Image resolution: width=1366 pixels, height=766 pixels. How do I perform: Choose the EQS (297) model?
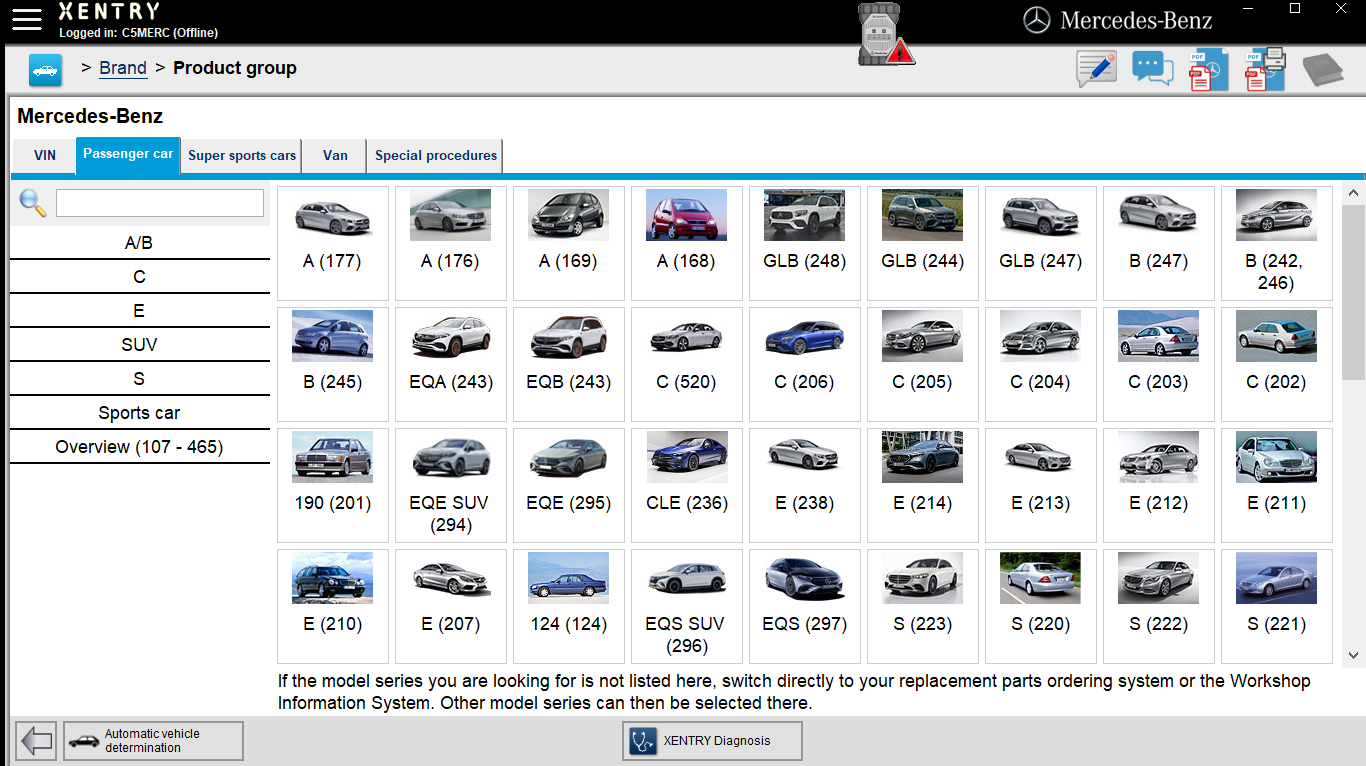tap(805, 606)
